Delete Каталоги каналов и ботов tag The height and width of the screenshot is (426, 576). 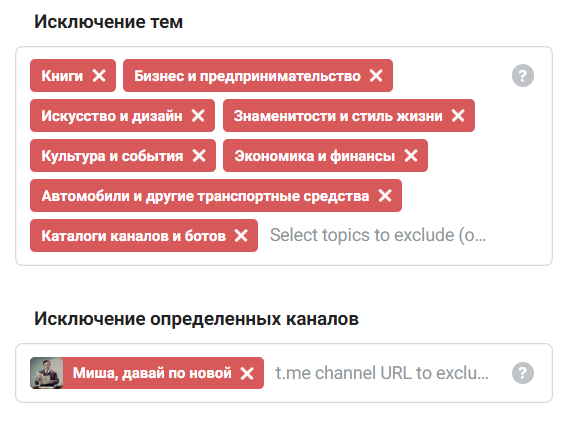point(241,236)
